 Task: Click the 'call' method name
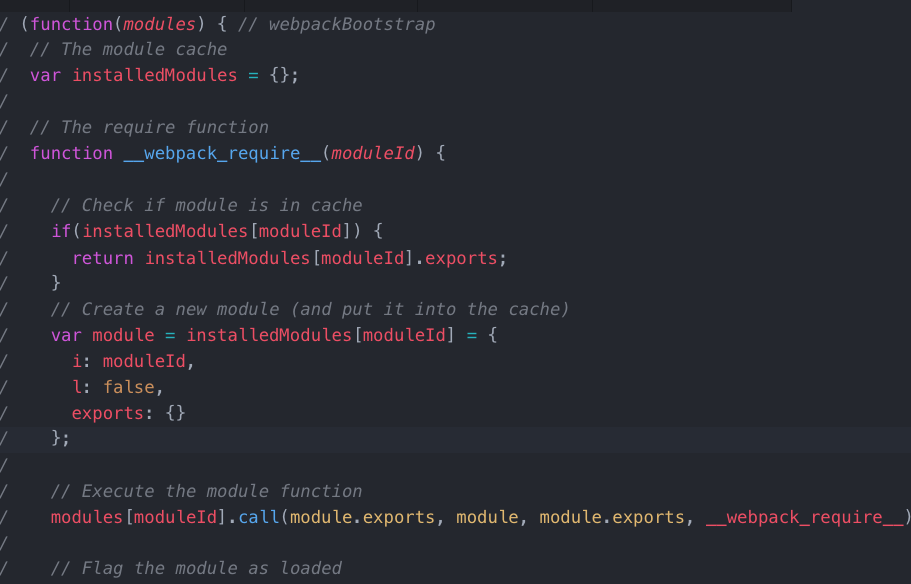259,517
